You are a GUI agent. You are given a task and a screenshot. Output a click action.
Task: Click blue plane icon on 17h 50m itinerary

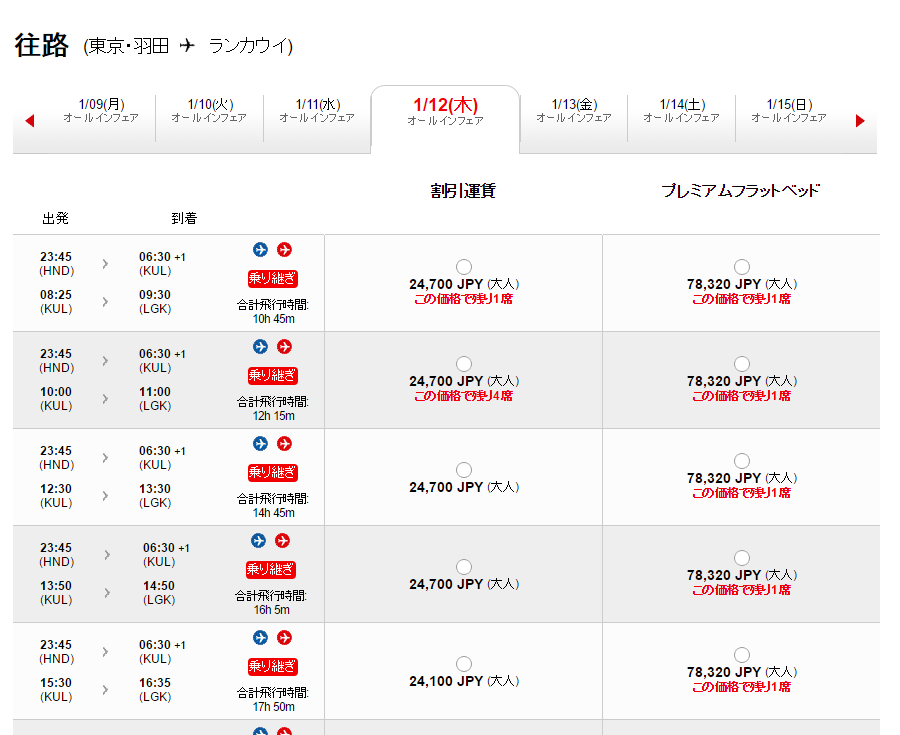tap(260, 637)
